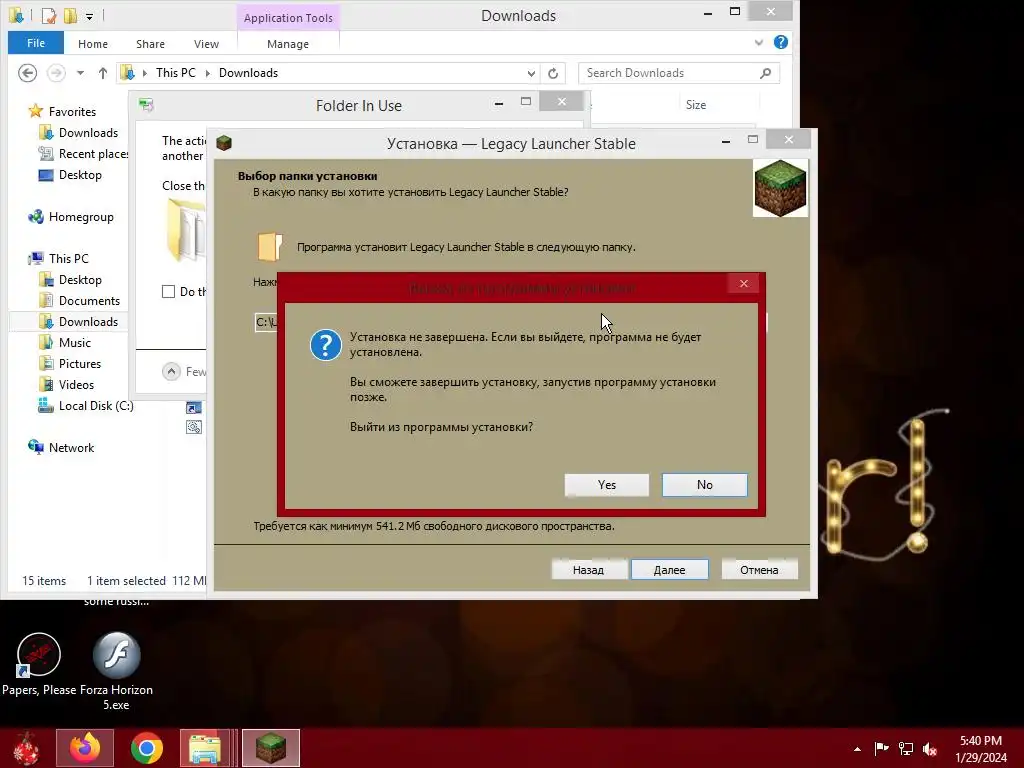Open the recent locations dropdown arrow
This screenshot has width=1024, height=768.
click(80, 73)
